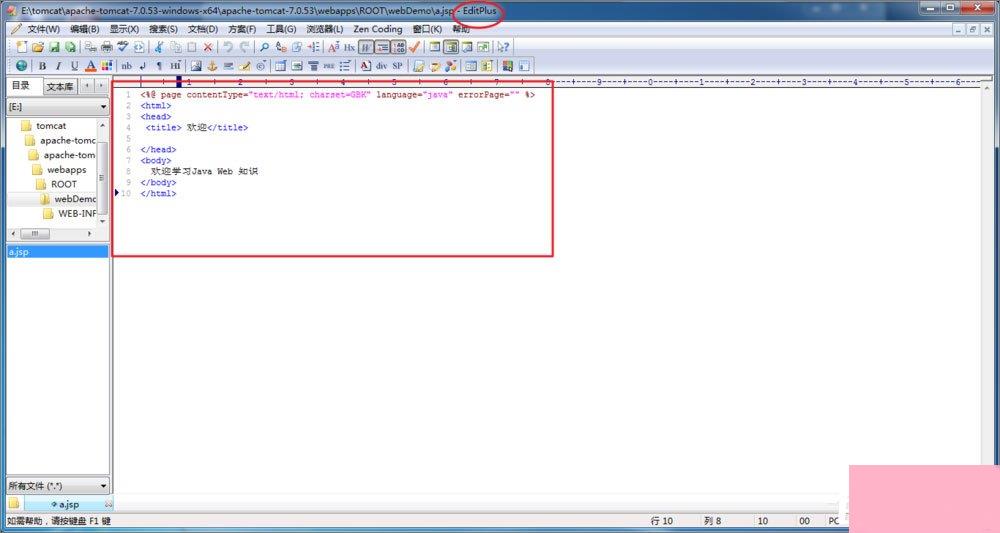Toggle directory window panel button

[x=451, y=47]
